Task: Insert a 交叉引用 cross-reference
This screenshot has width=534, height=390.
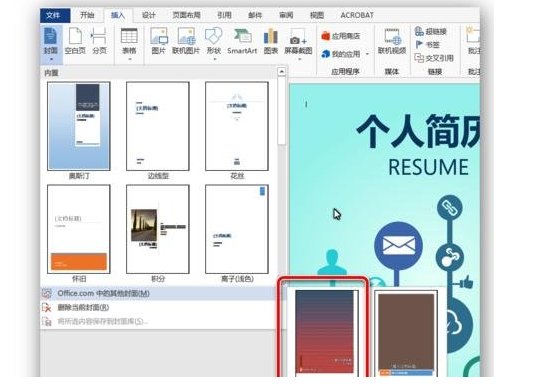Action: (434, 58)
